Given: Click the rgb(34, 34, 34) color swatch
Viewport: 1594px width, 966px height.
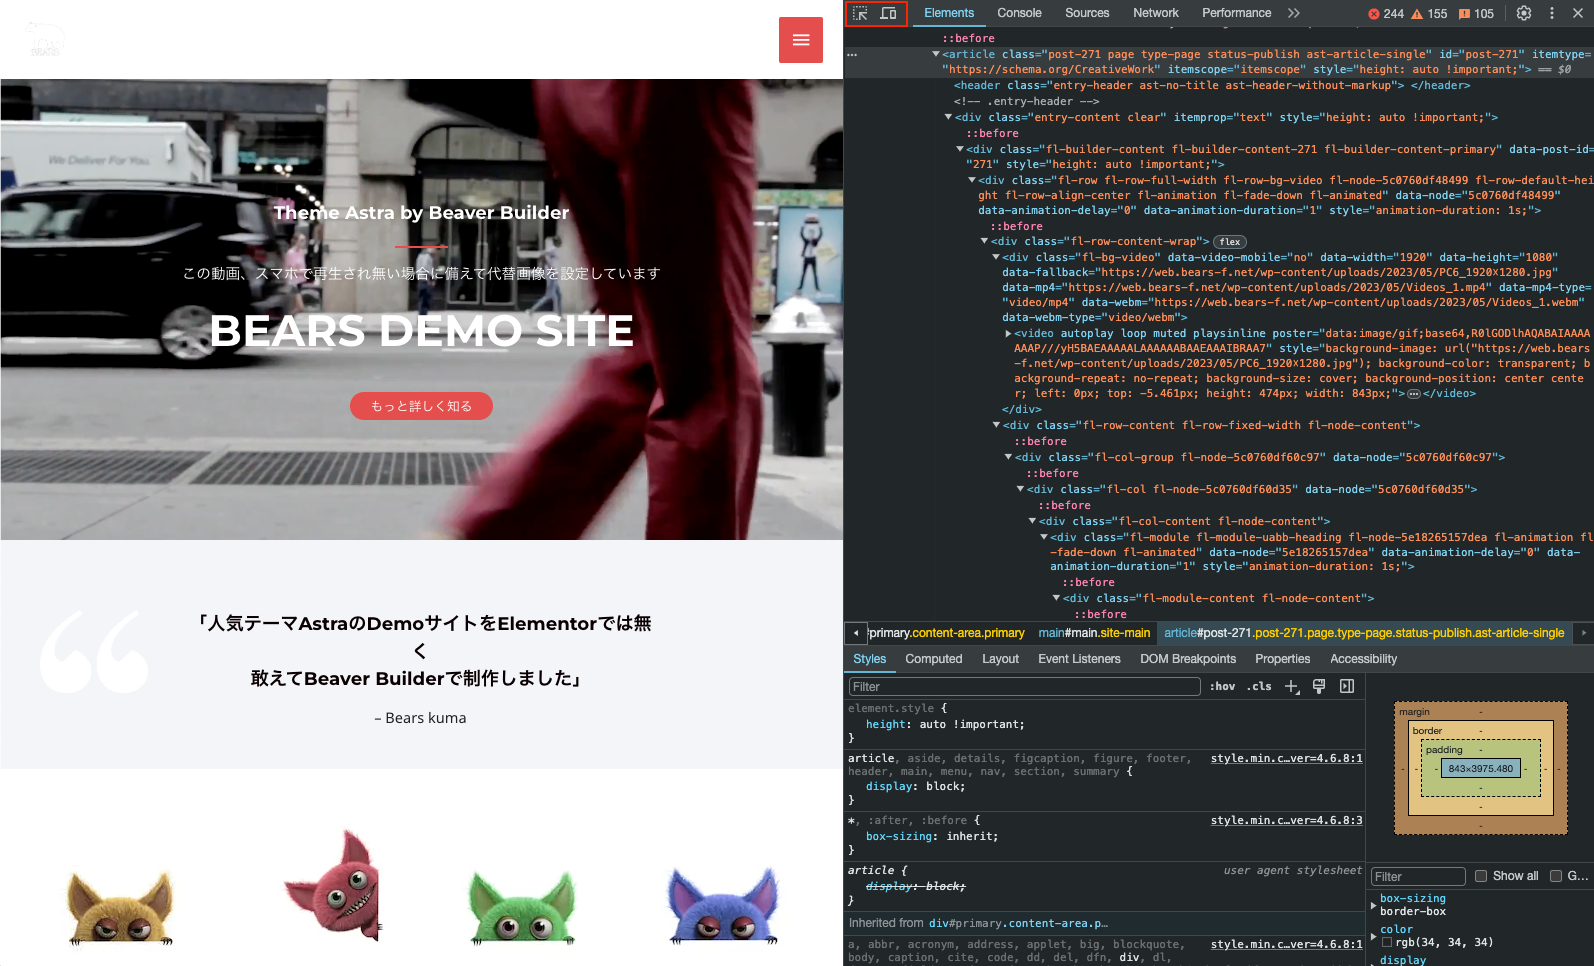Looking at the screenshot, I should [1387, 942].
